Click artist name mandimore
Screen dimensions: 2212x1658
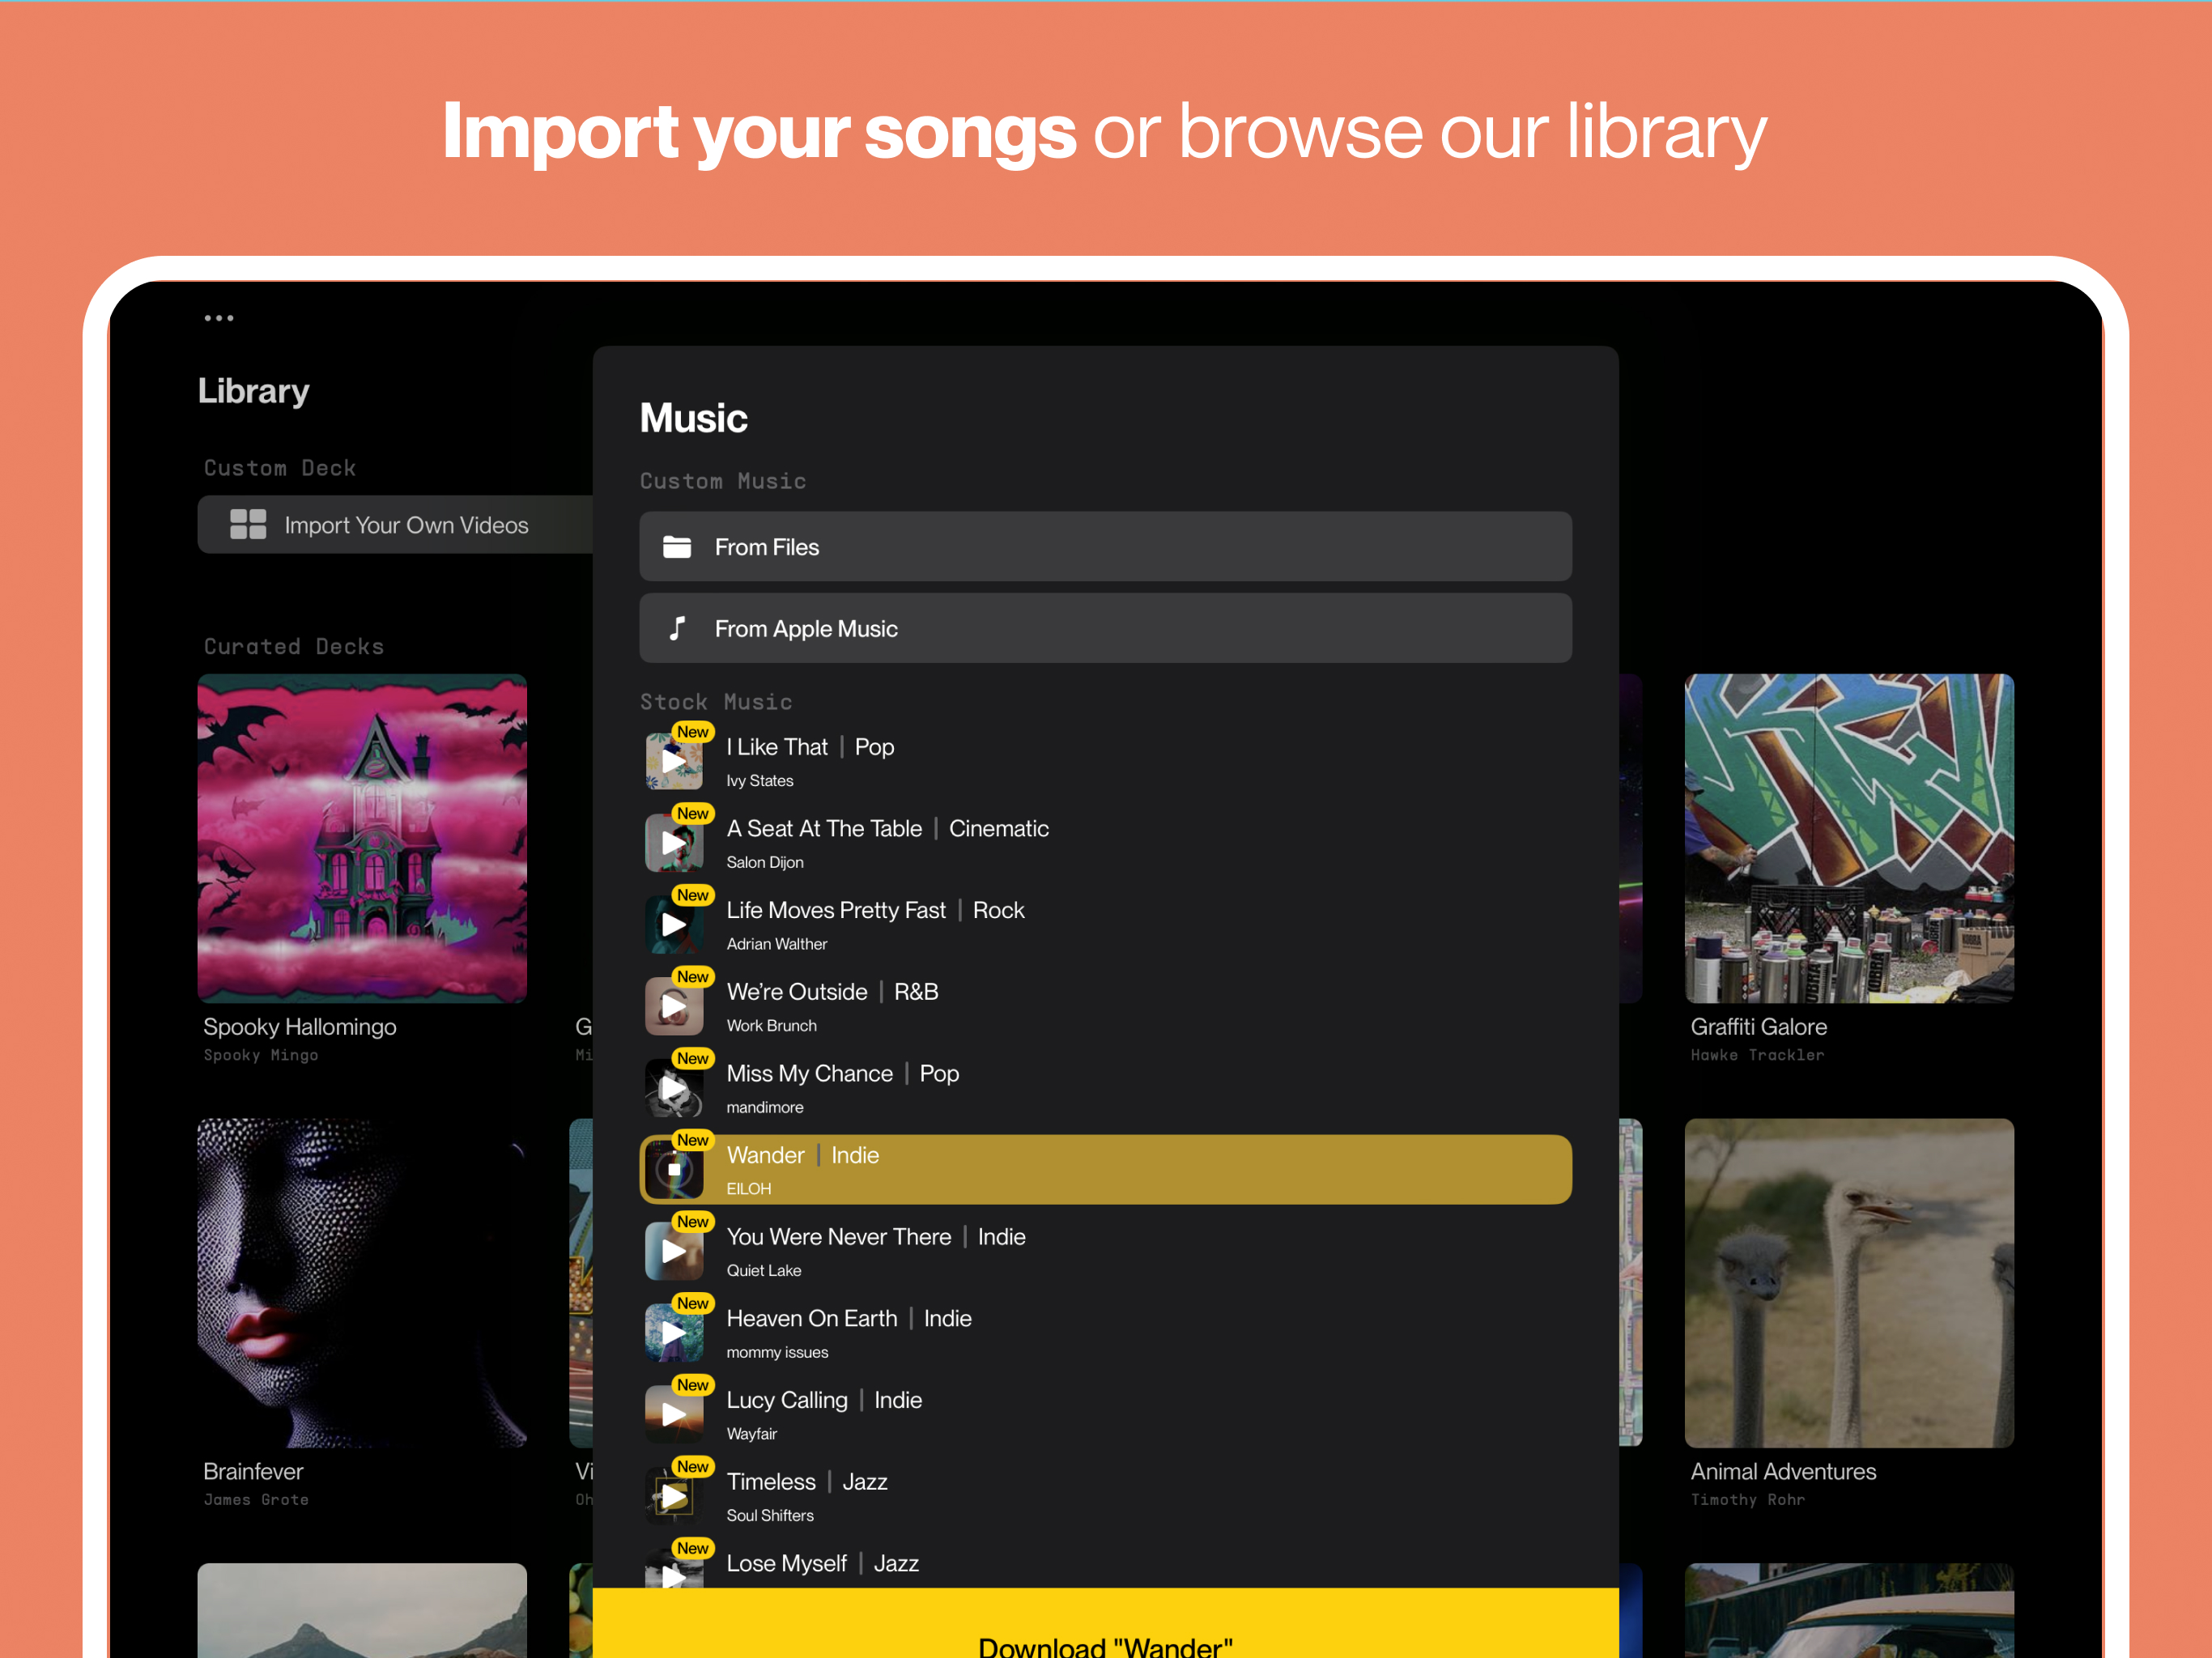tap(765, 1107)
